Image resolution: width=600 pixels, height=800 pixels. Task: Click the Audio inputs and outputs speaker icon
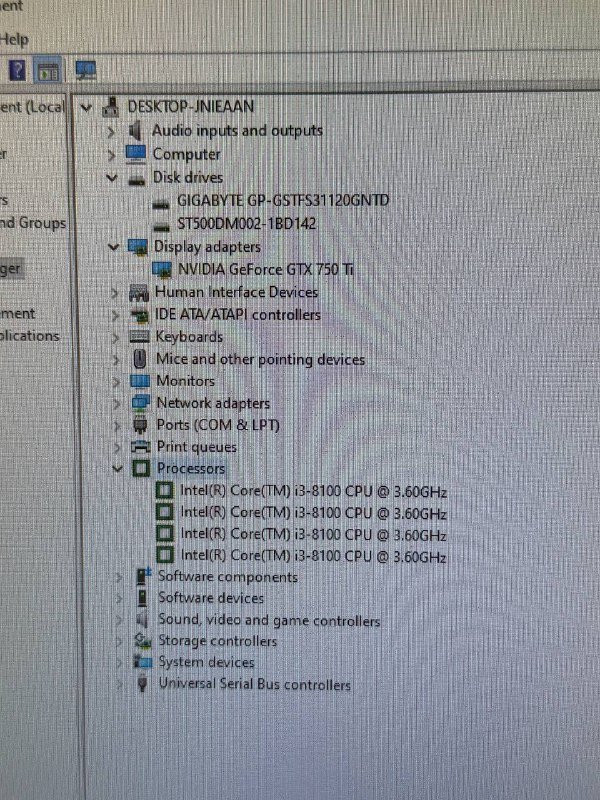point(135,131)
